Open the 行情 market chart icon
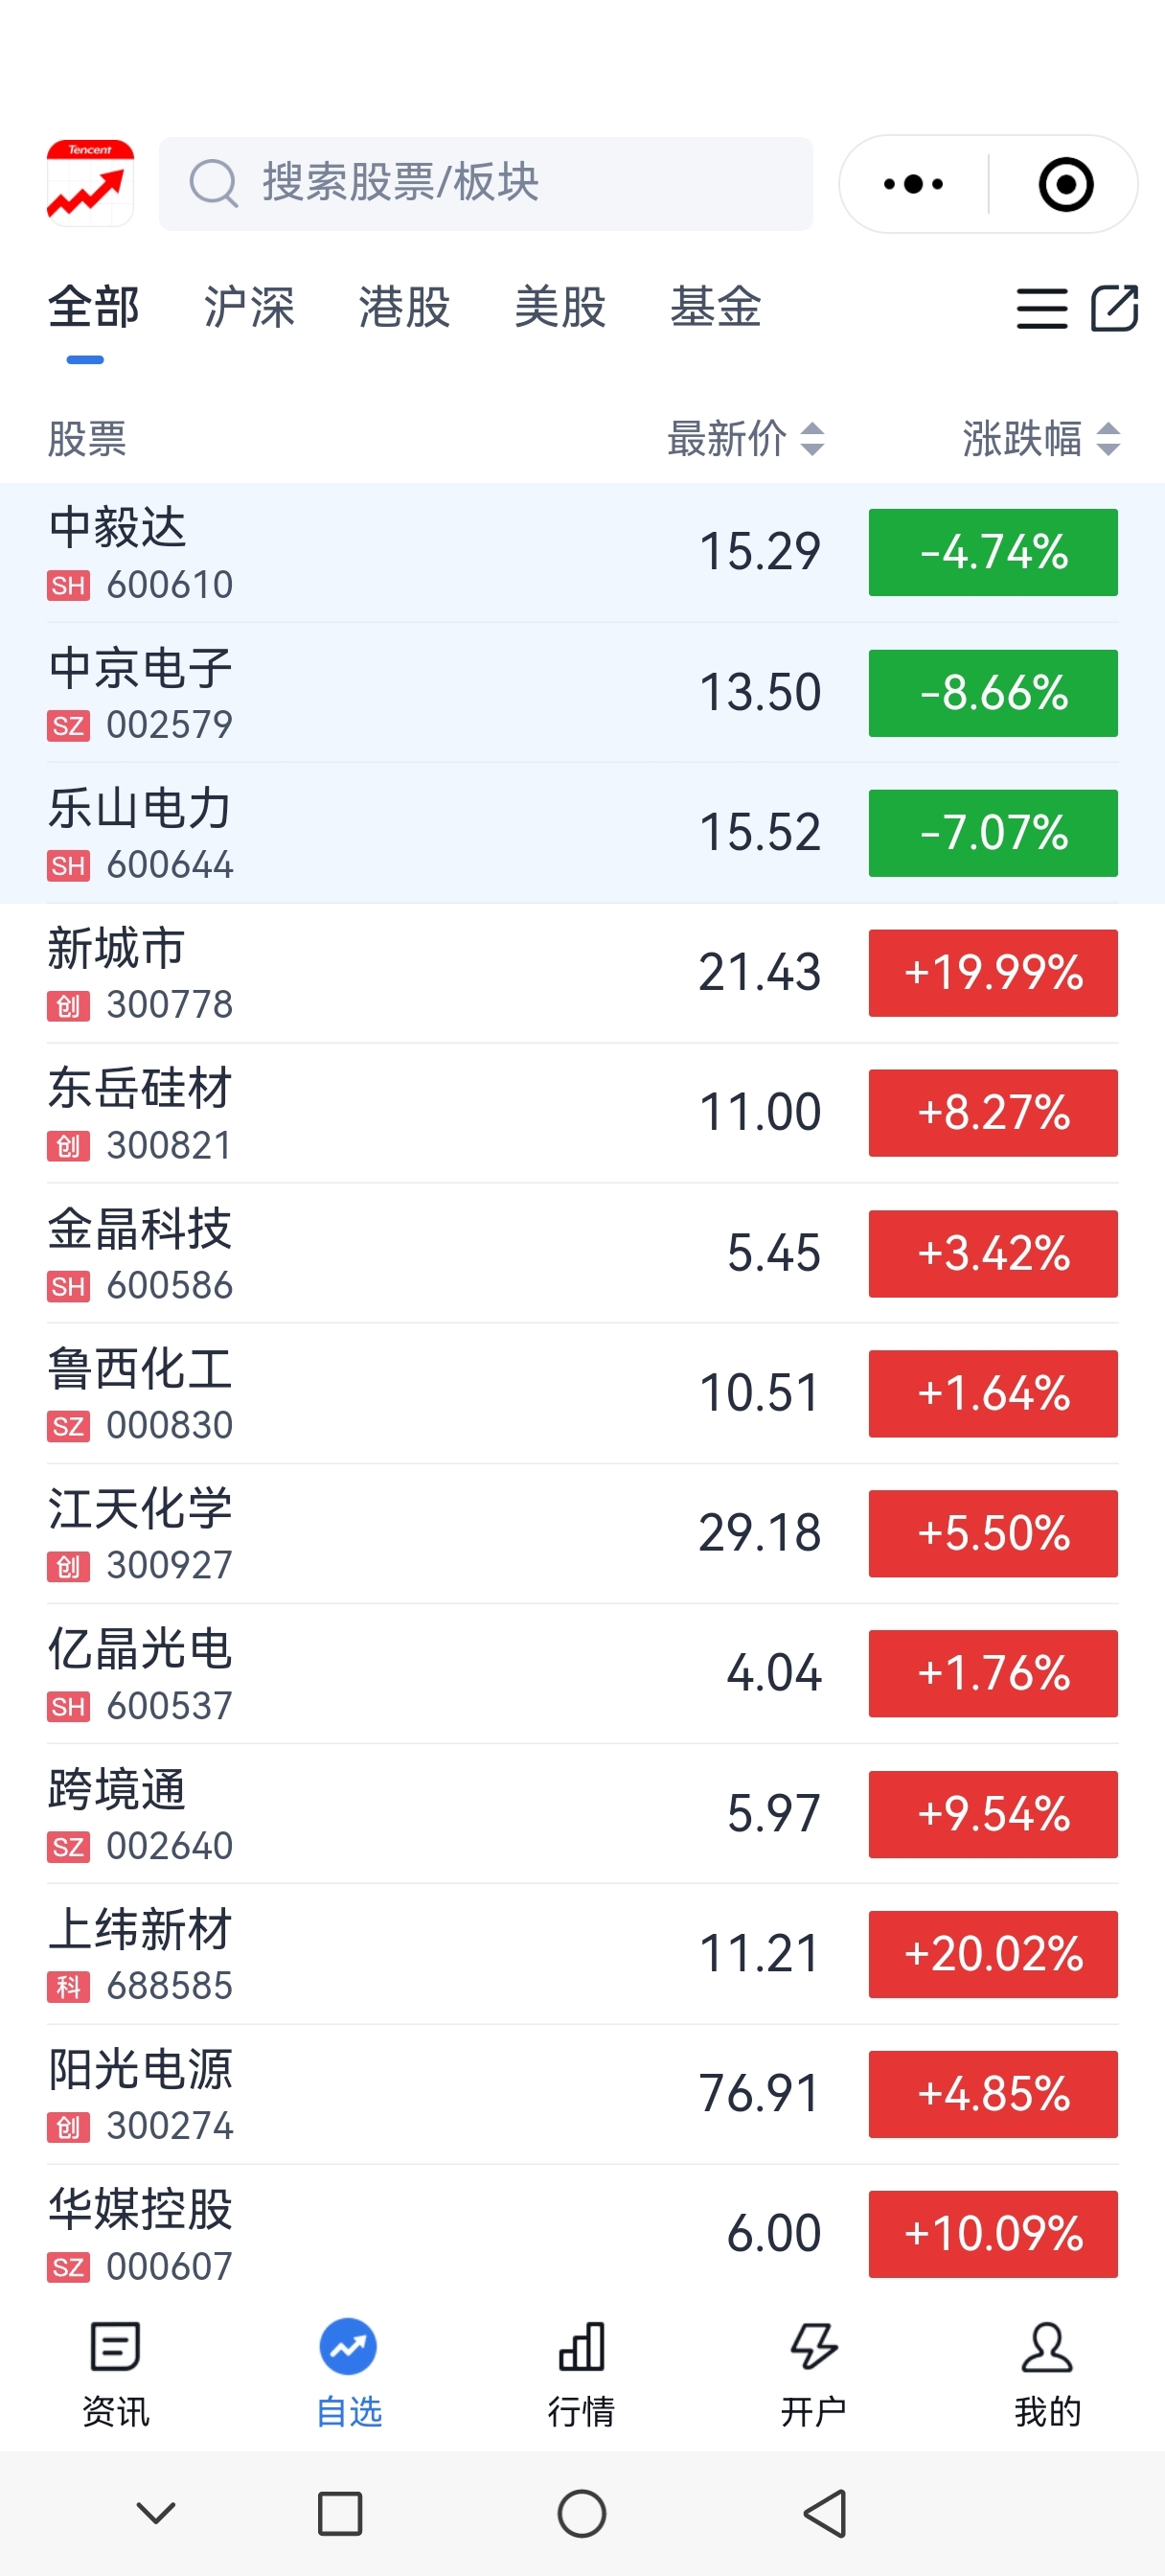 (582, 2346)
